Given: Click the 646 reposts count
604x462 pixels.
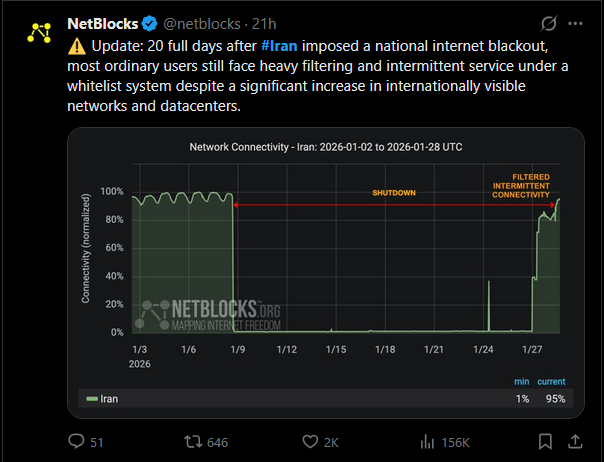Looking at the screenshot, I should 215,441.
